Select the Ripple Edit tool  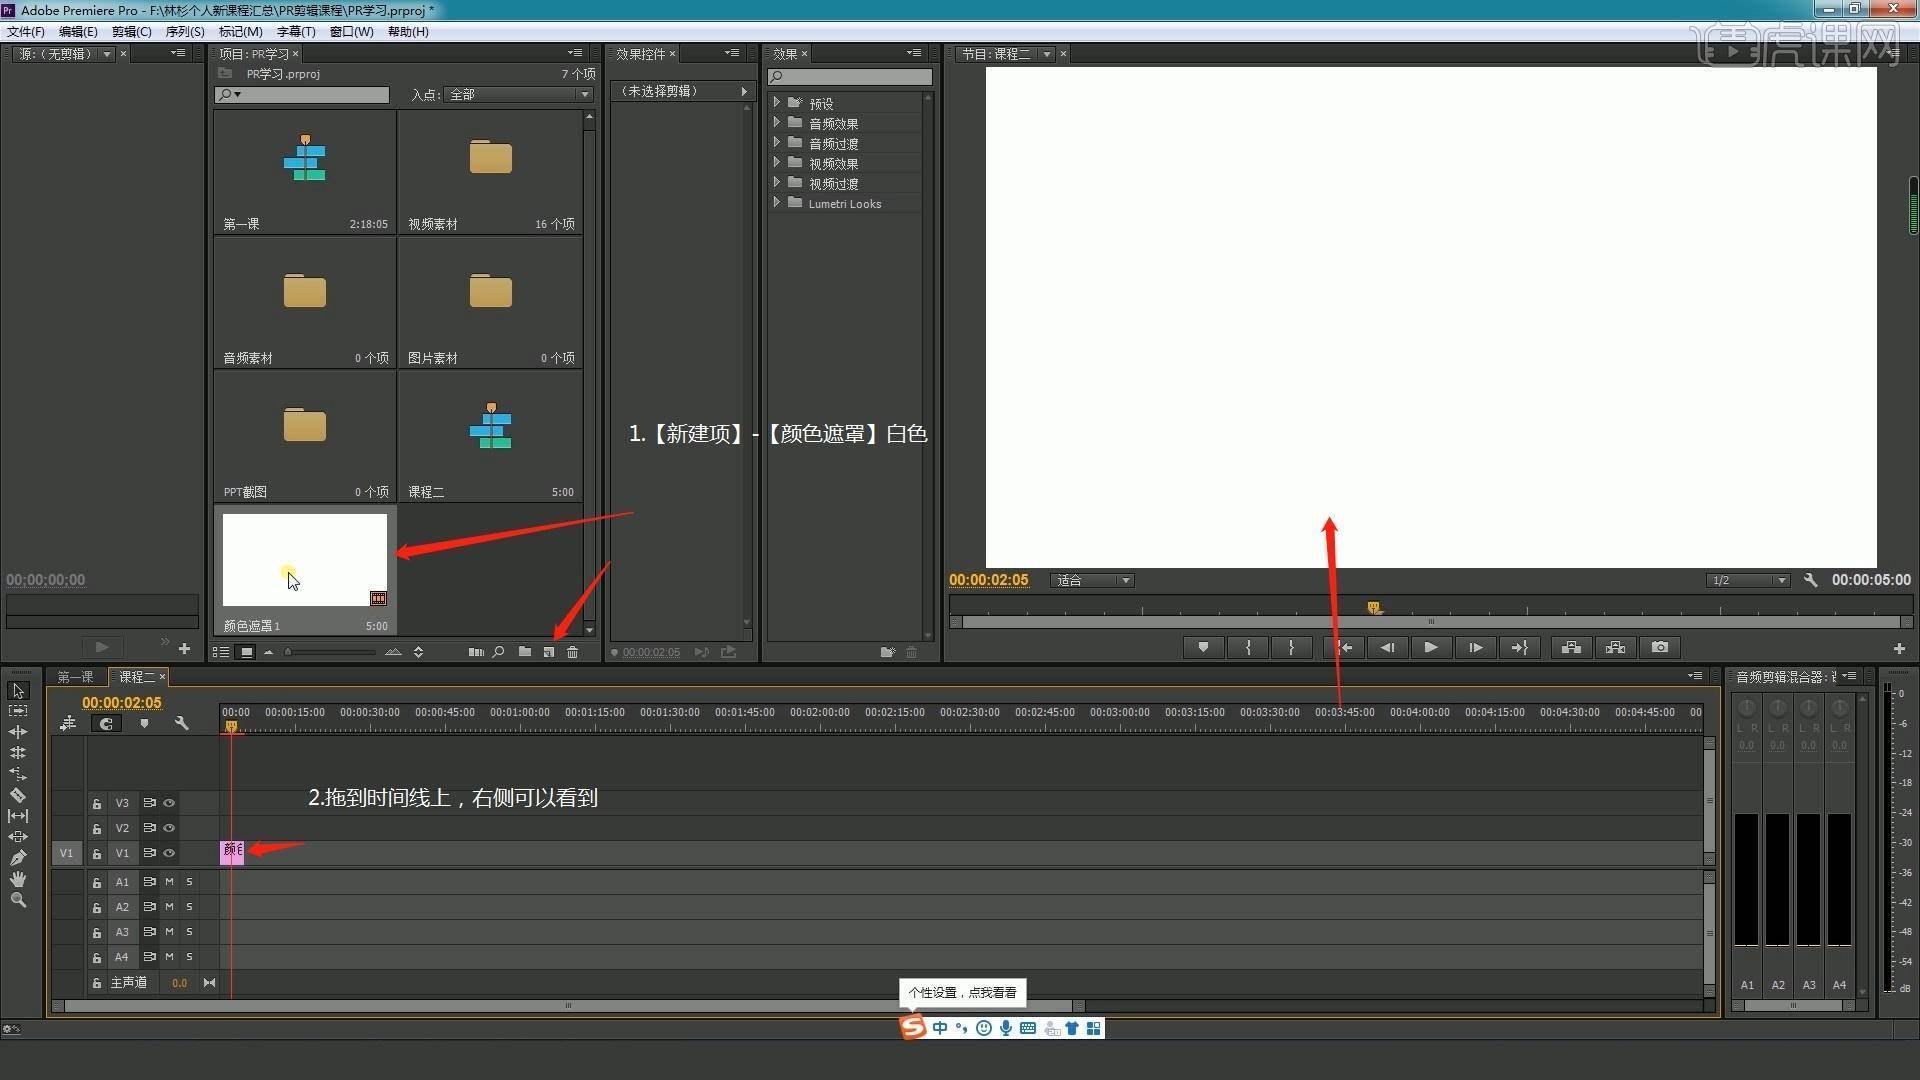tap(18, 732)
